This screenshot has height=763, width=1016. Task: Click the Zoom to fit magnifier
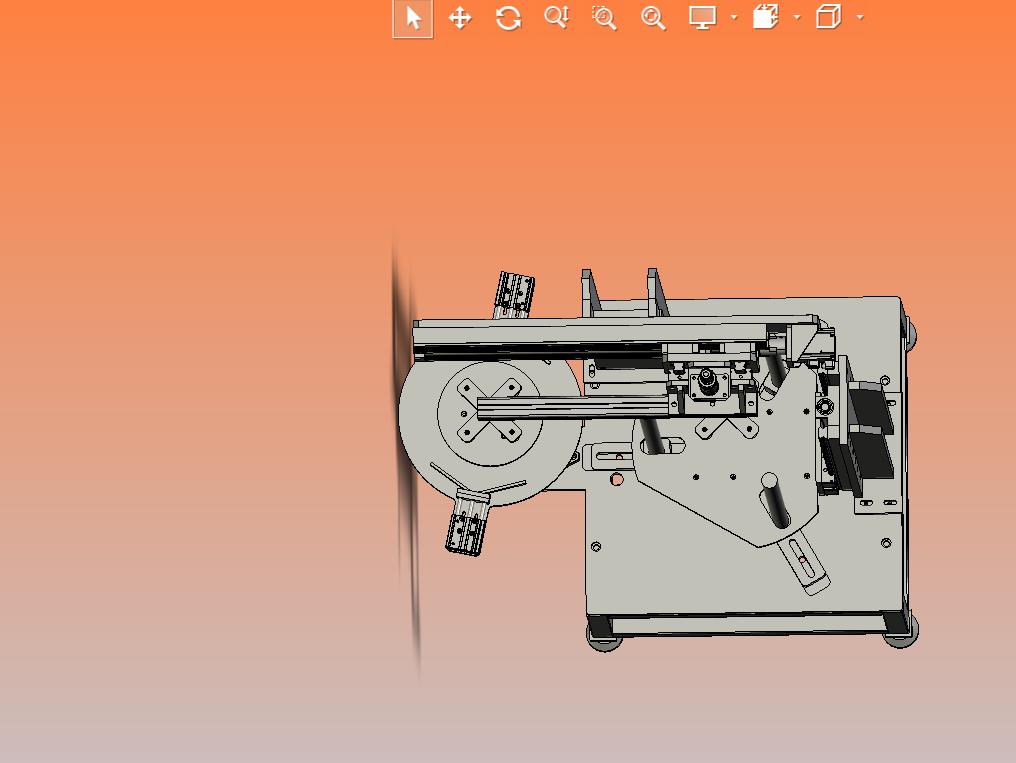pos(653,17)
